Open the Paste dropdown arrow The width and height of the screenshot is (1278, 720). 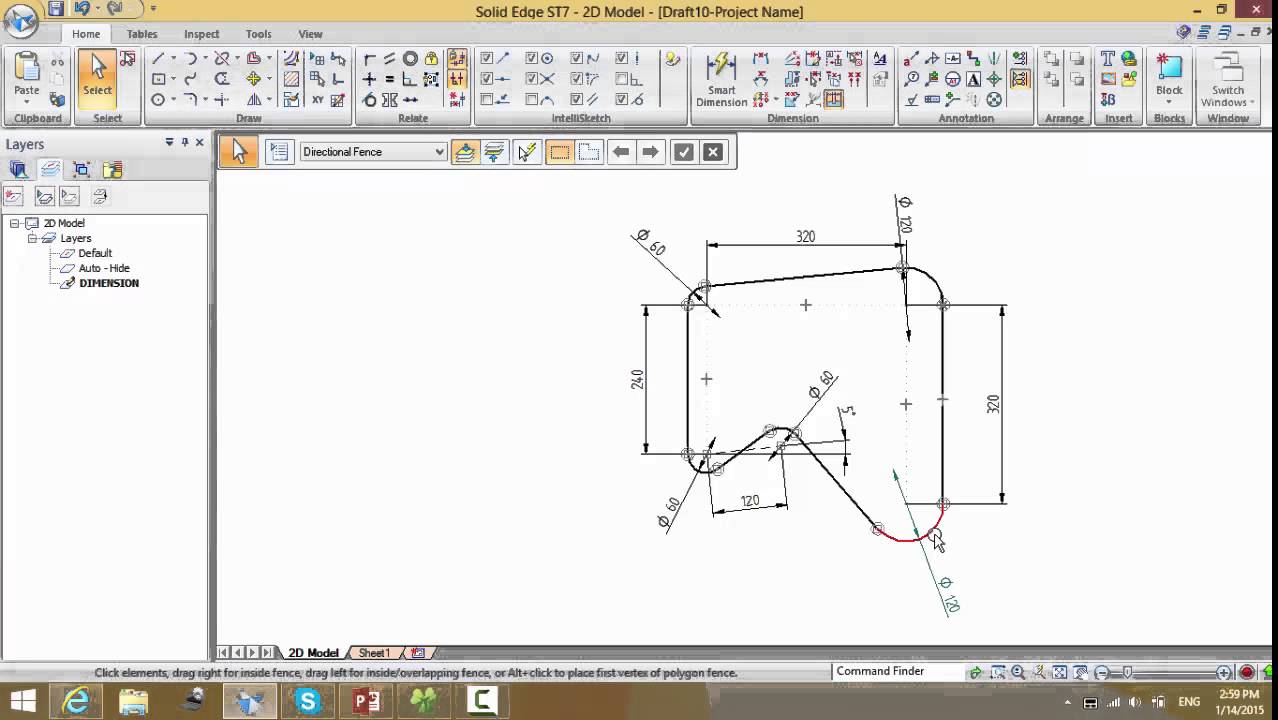[27, 103]
